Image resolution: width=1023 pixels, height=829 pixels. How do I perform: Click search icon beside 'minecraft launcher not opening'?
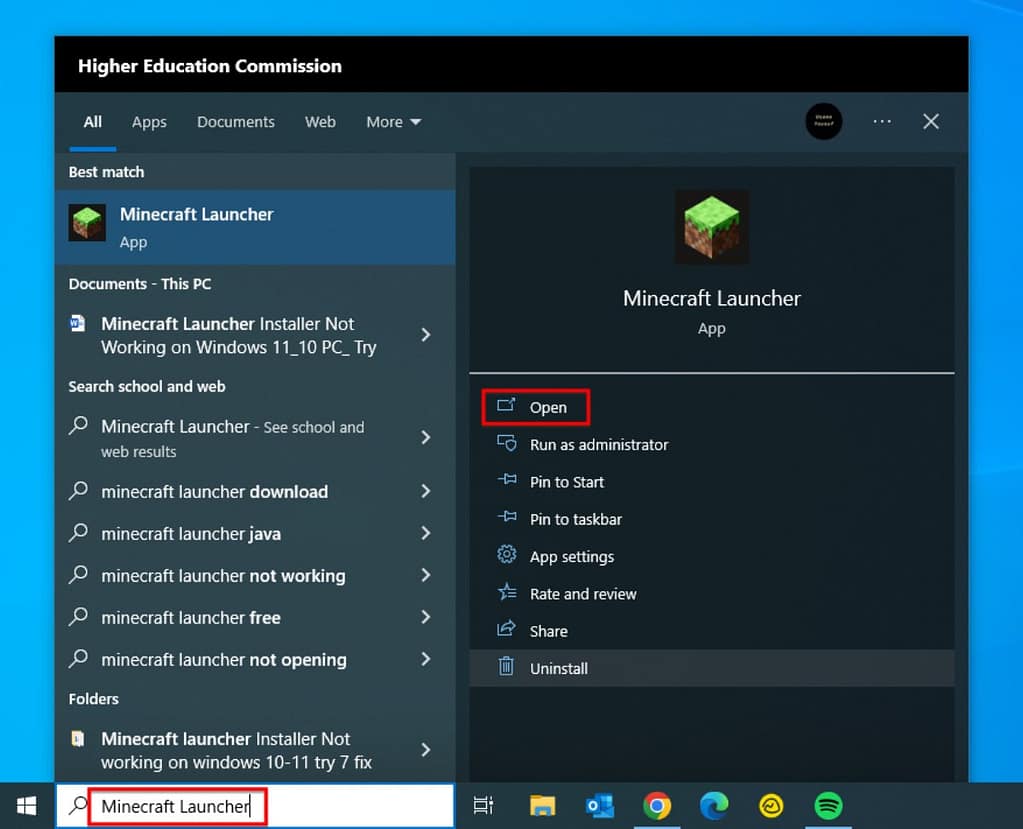(x=78, y=659)
